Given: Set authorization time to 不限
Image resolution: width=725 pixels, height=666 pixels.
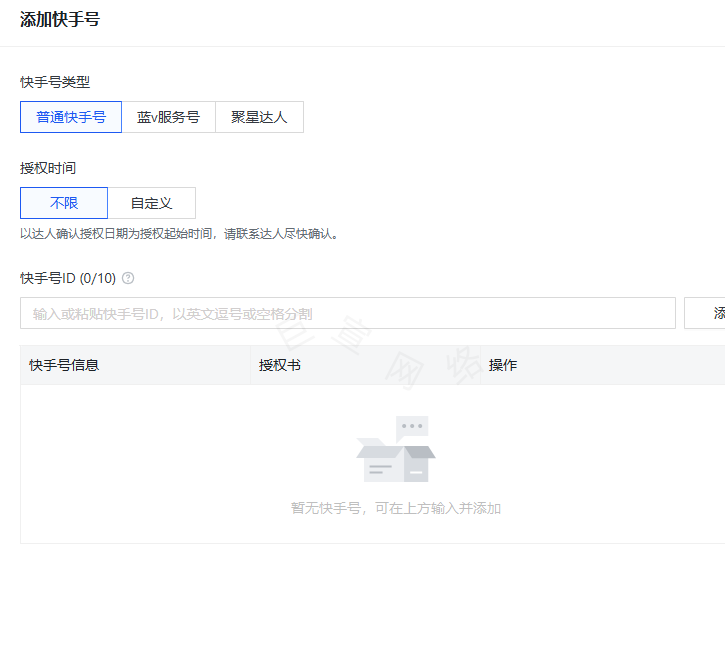Looking at the screenshot, I should pos(64,203).
